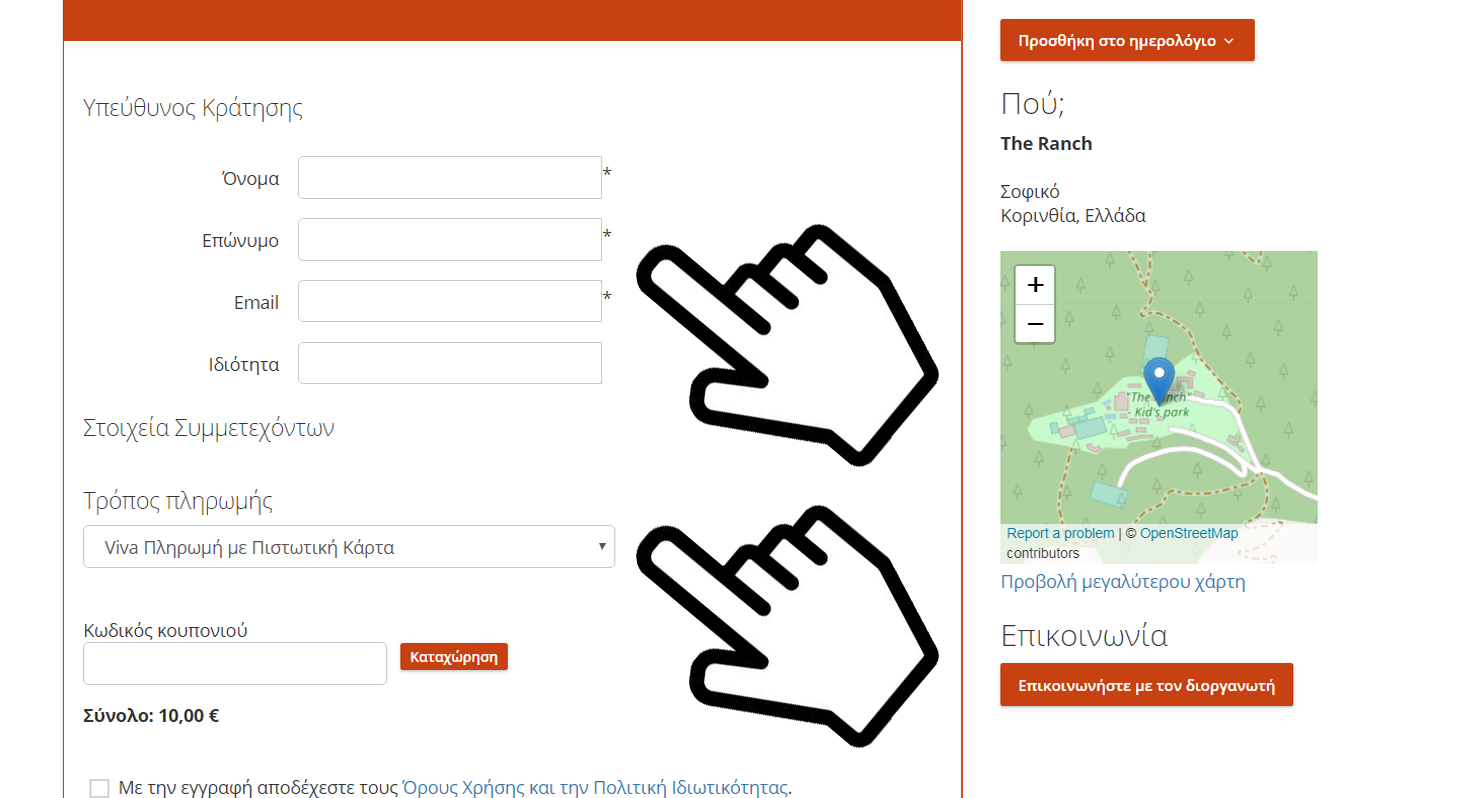
Task: Click the lower pointing hand graphic
Action: 786,625
